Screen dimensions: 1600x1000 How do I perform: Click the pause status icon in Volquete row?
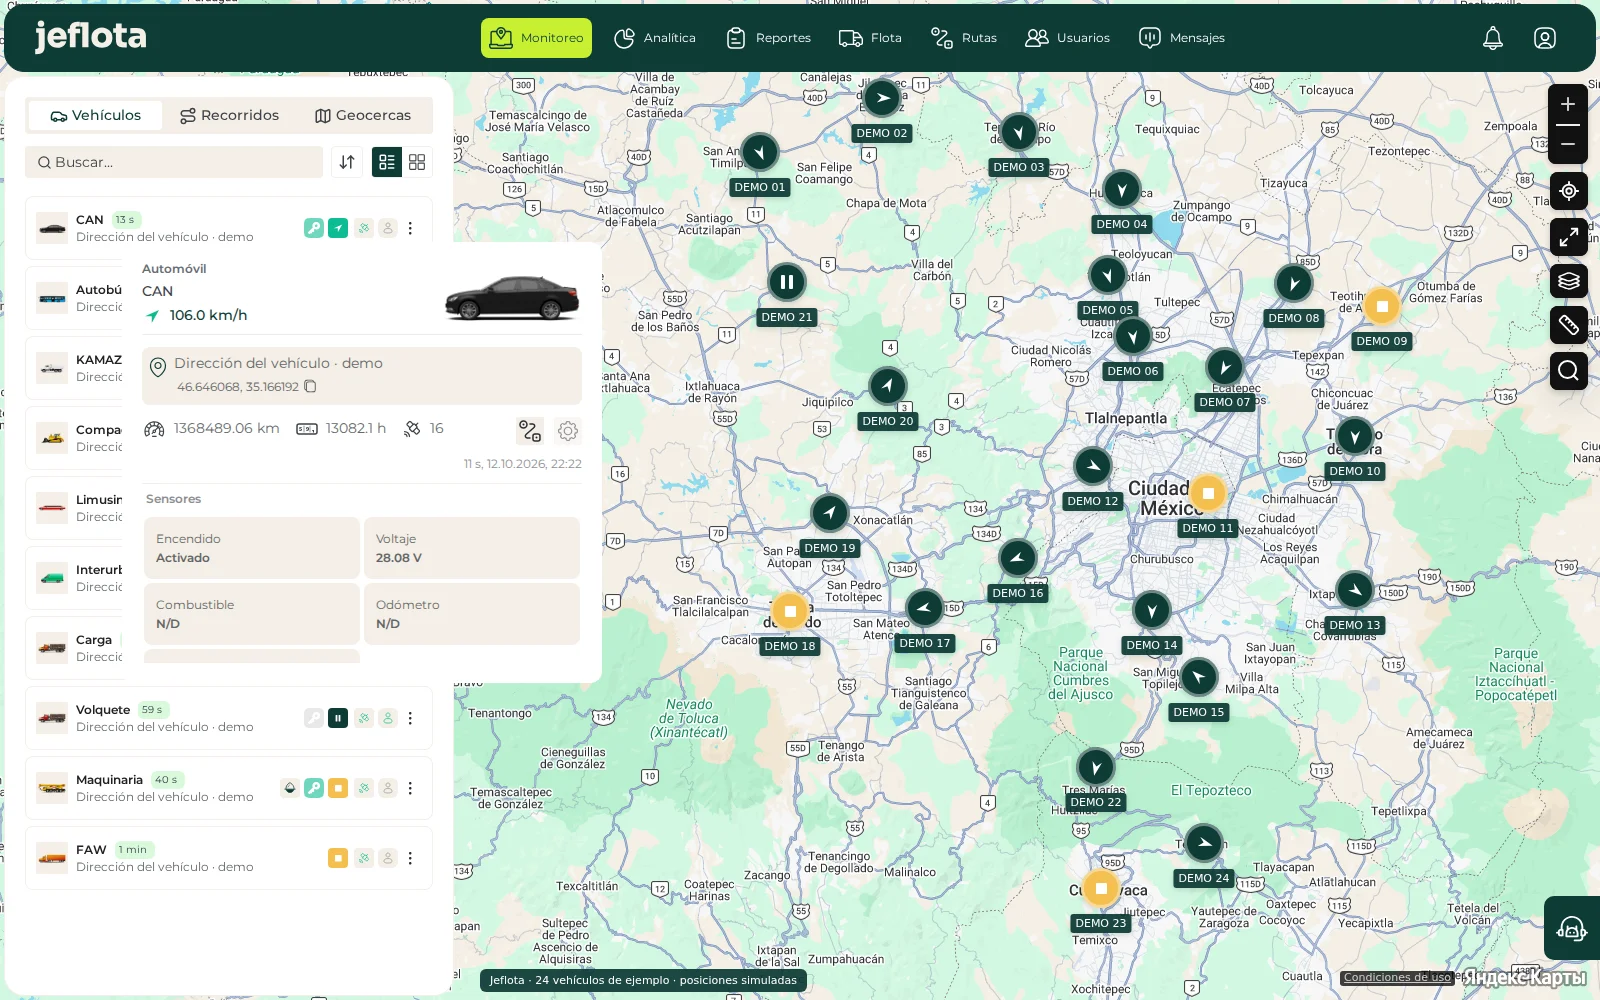tap(338, 718)
